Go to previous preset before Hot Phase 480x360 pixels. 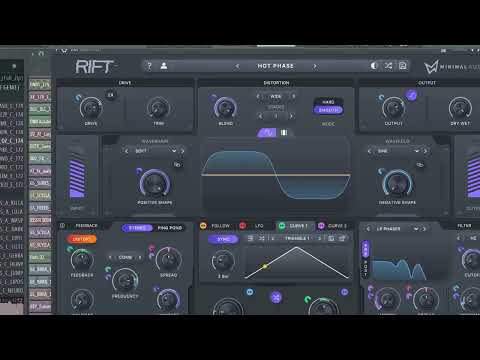coord(237,66)
